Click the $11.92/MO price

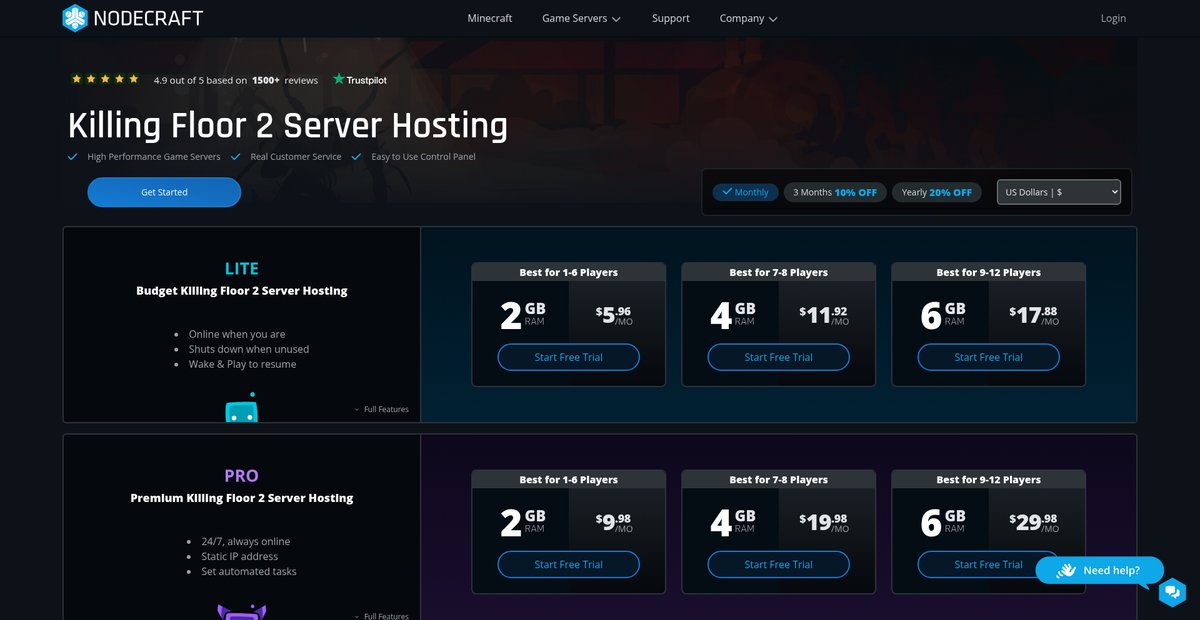point(824,315)
